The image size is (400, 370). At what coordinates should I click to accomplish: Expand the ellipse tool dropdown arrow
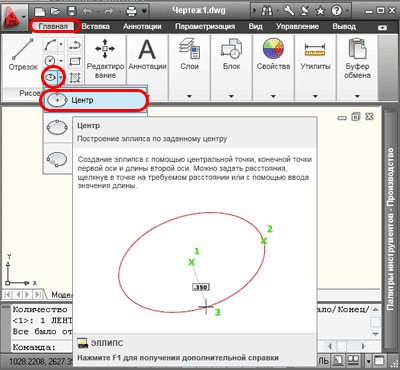coord(61,77)
